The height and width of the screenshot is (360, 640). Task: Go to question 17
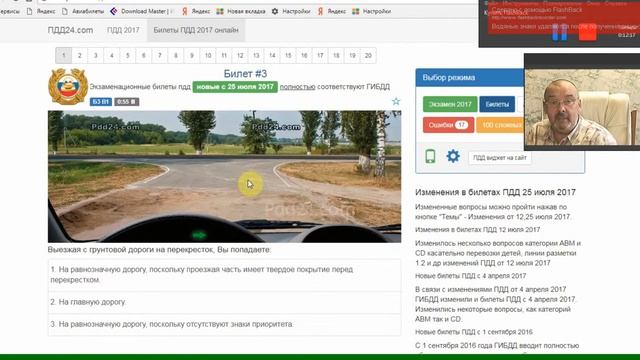click(x=320, y=56)
